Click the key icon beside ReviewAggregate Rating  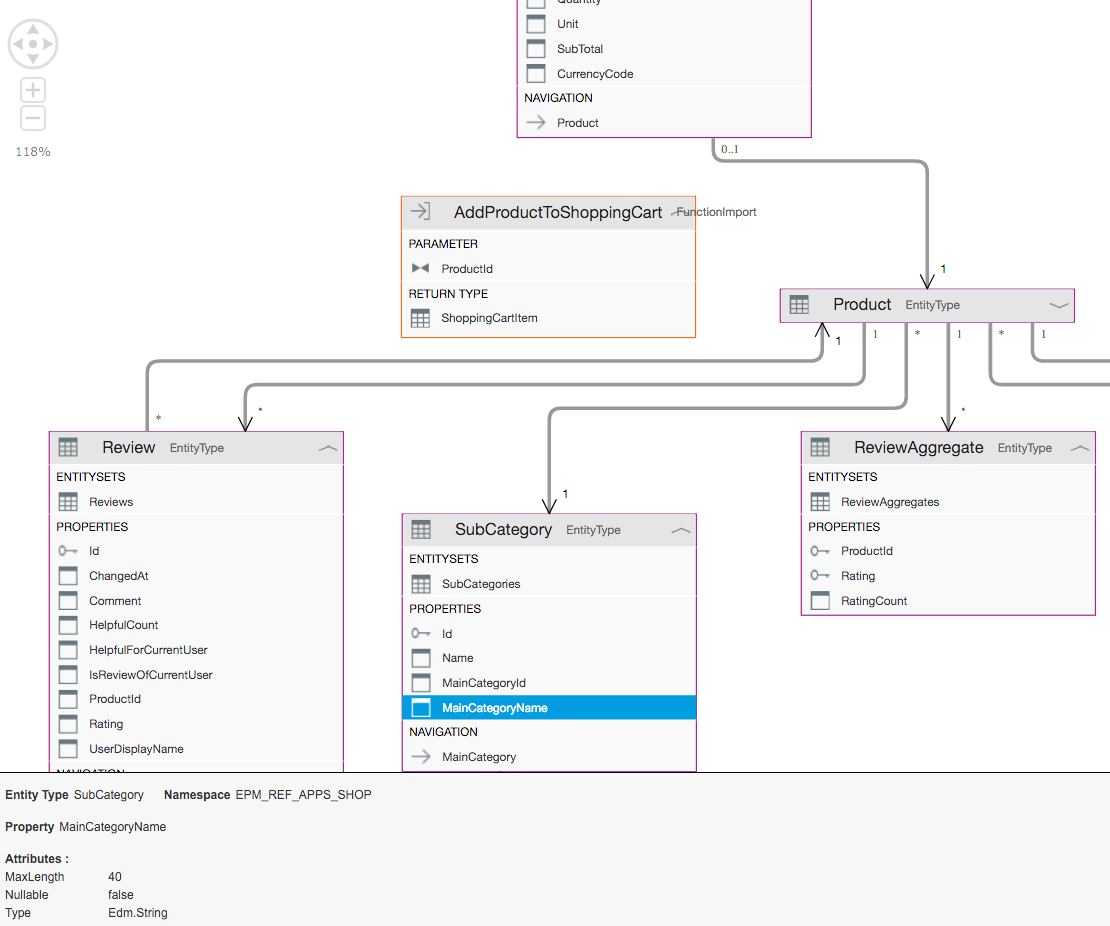[820, 576]
